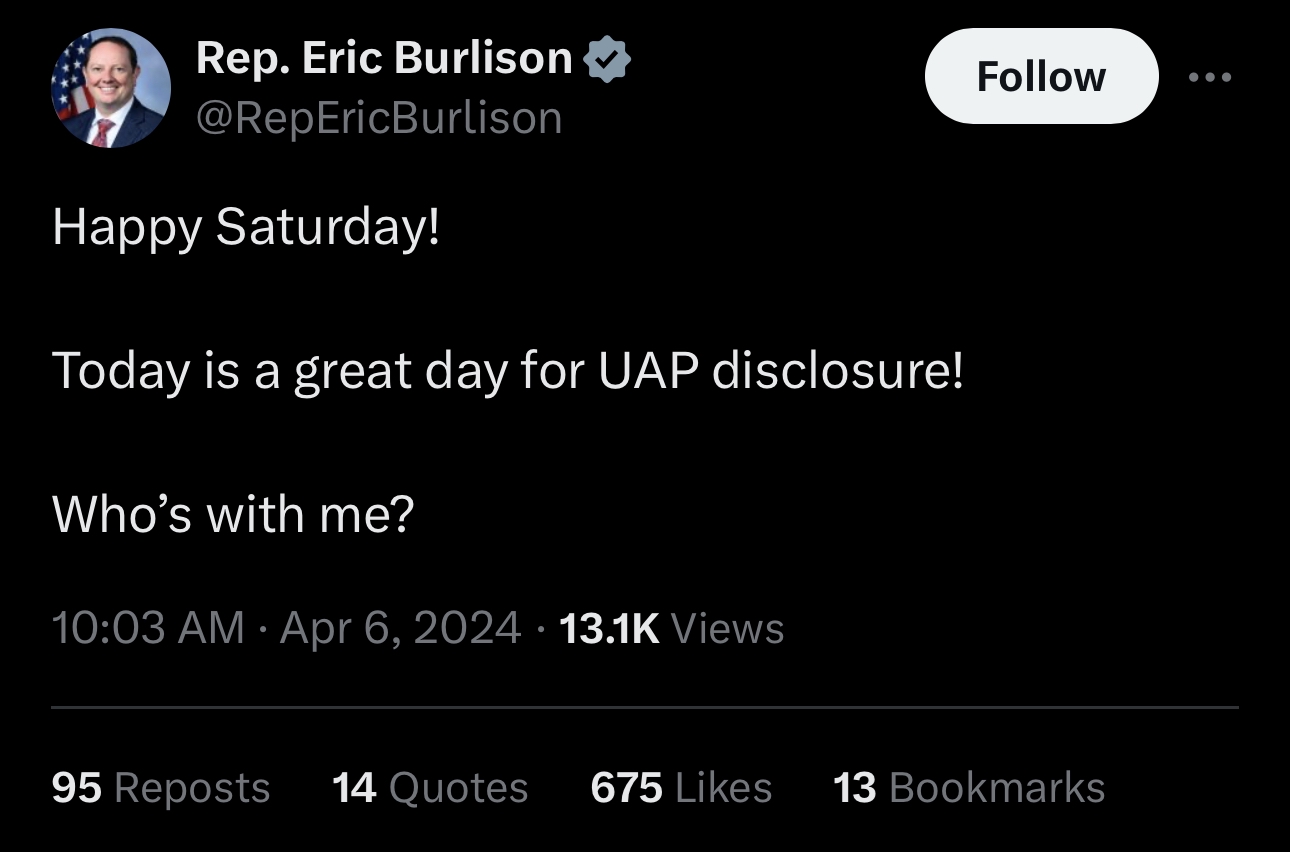The width and height of the screenshot is (1290, 852).
Task: Open Rep. Eric Burlison's profile picture
Action: point(110,88)
